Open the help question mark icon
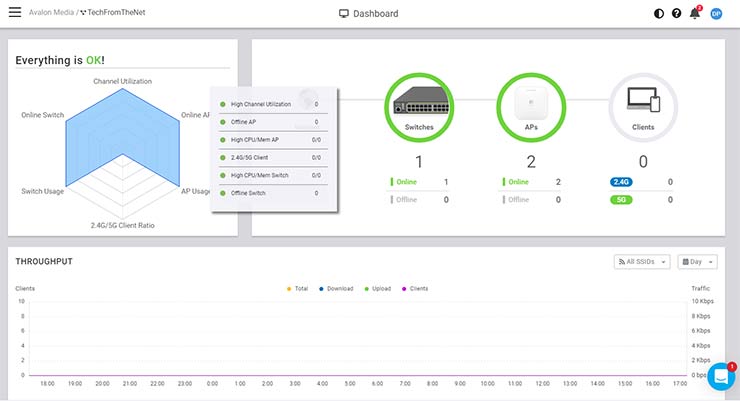740x401 pixels. [676, 14]
